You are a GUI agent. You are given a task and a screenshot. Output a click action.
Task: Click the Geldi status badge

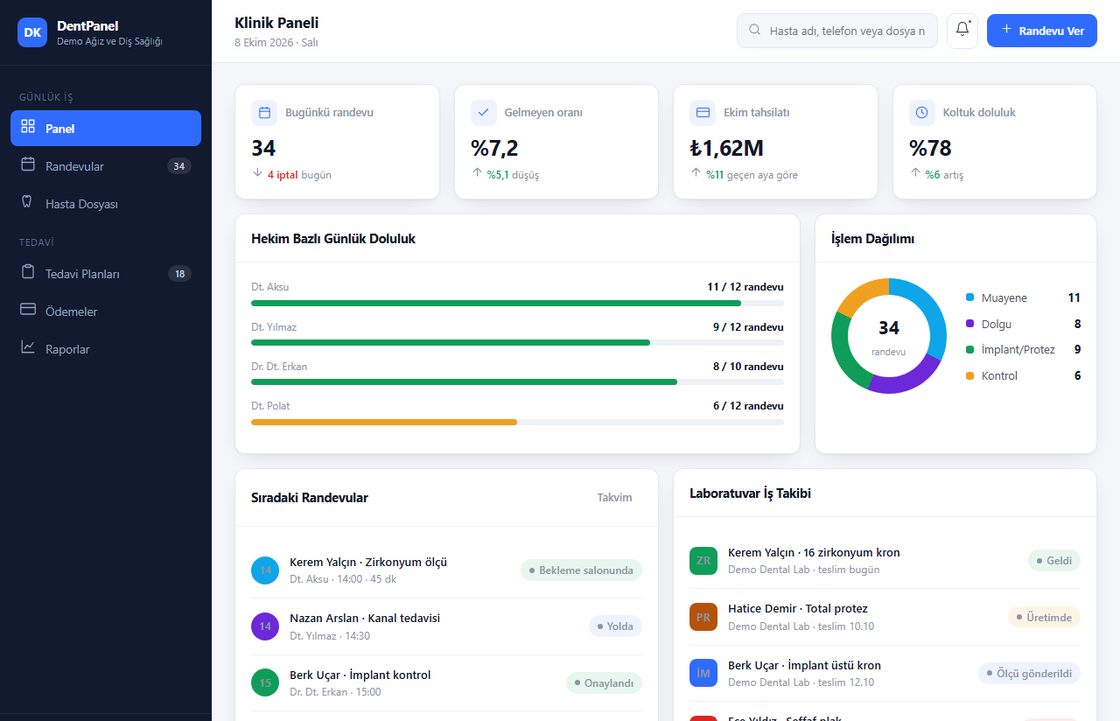tap(1054, 561)
